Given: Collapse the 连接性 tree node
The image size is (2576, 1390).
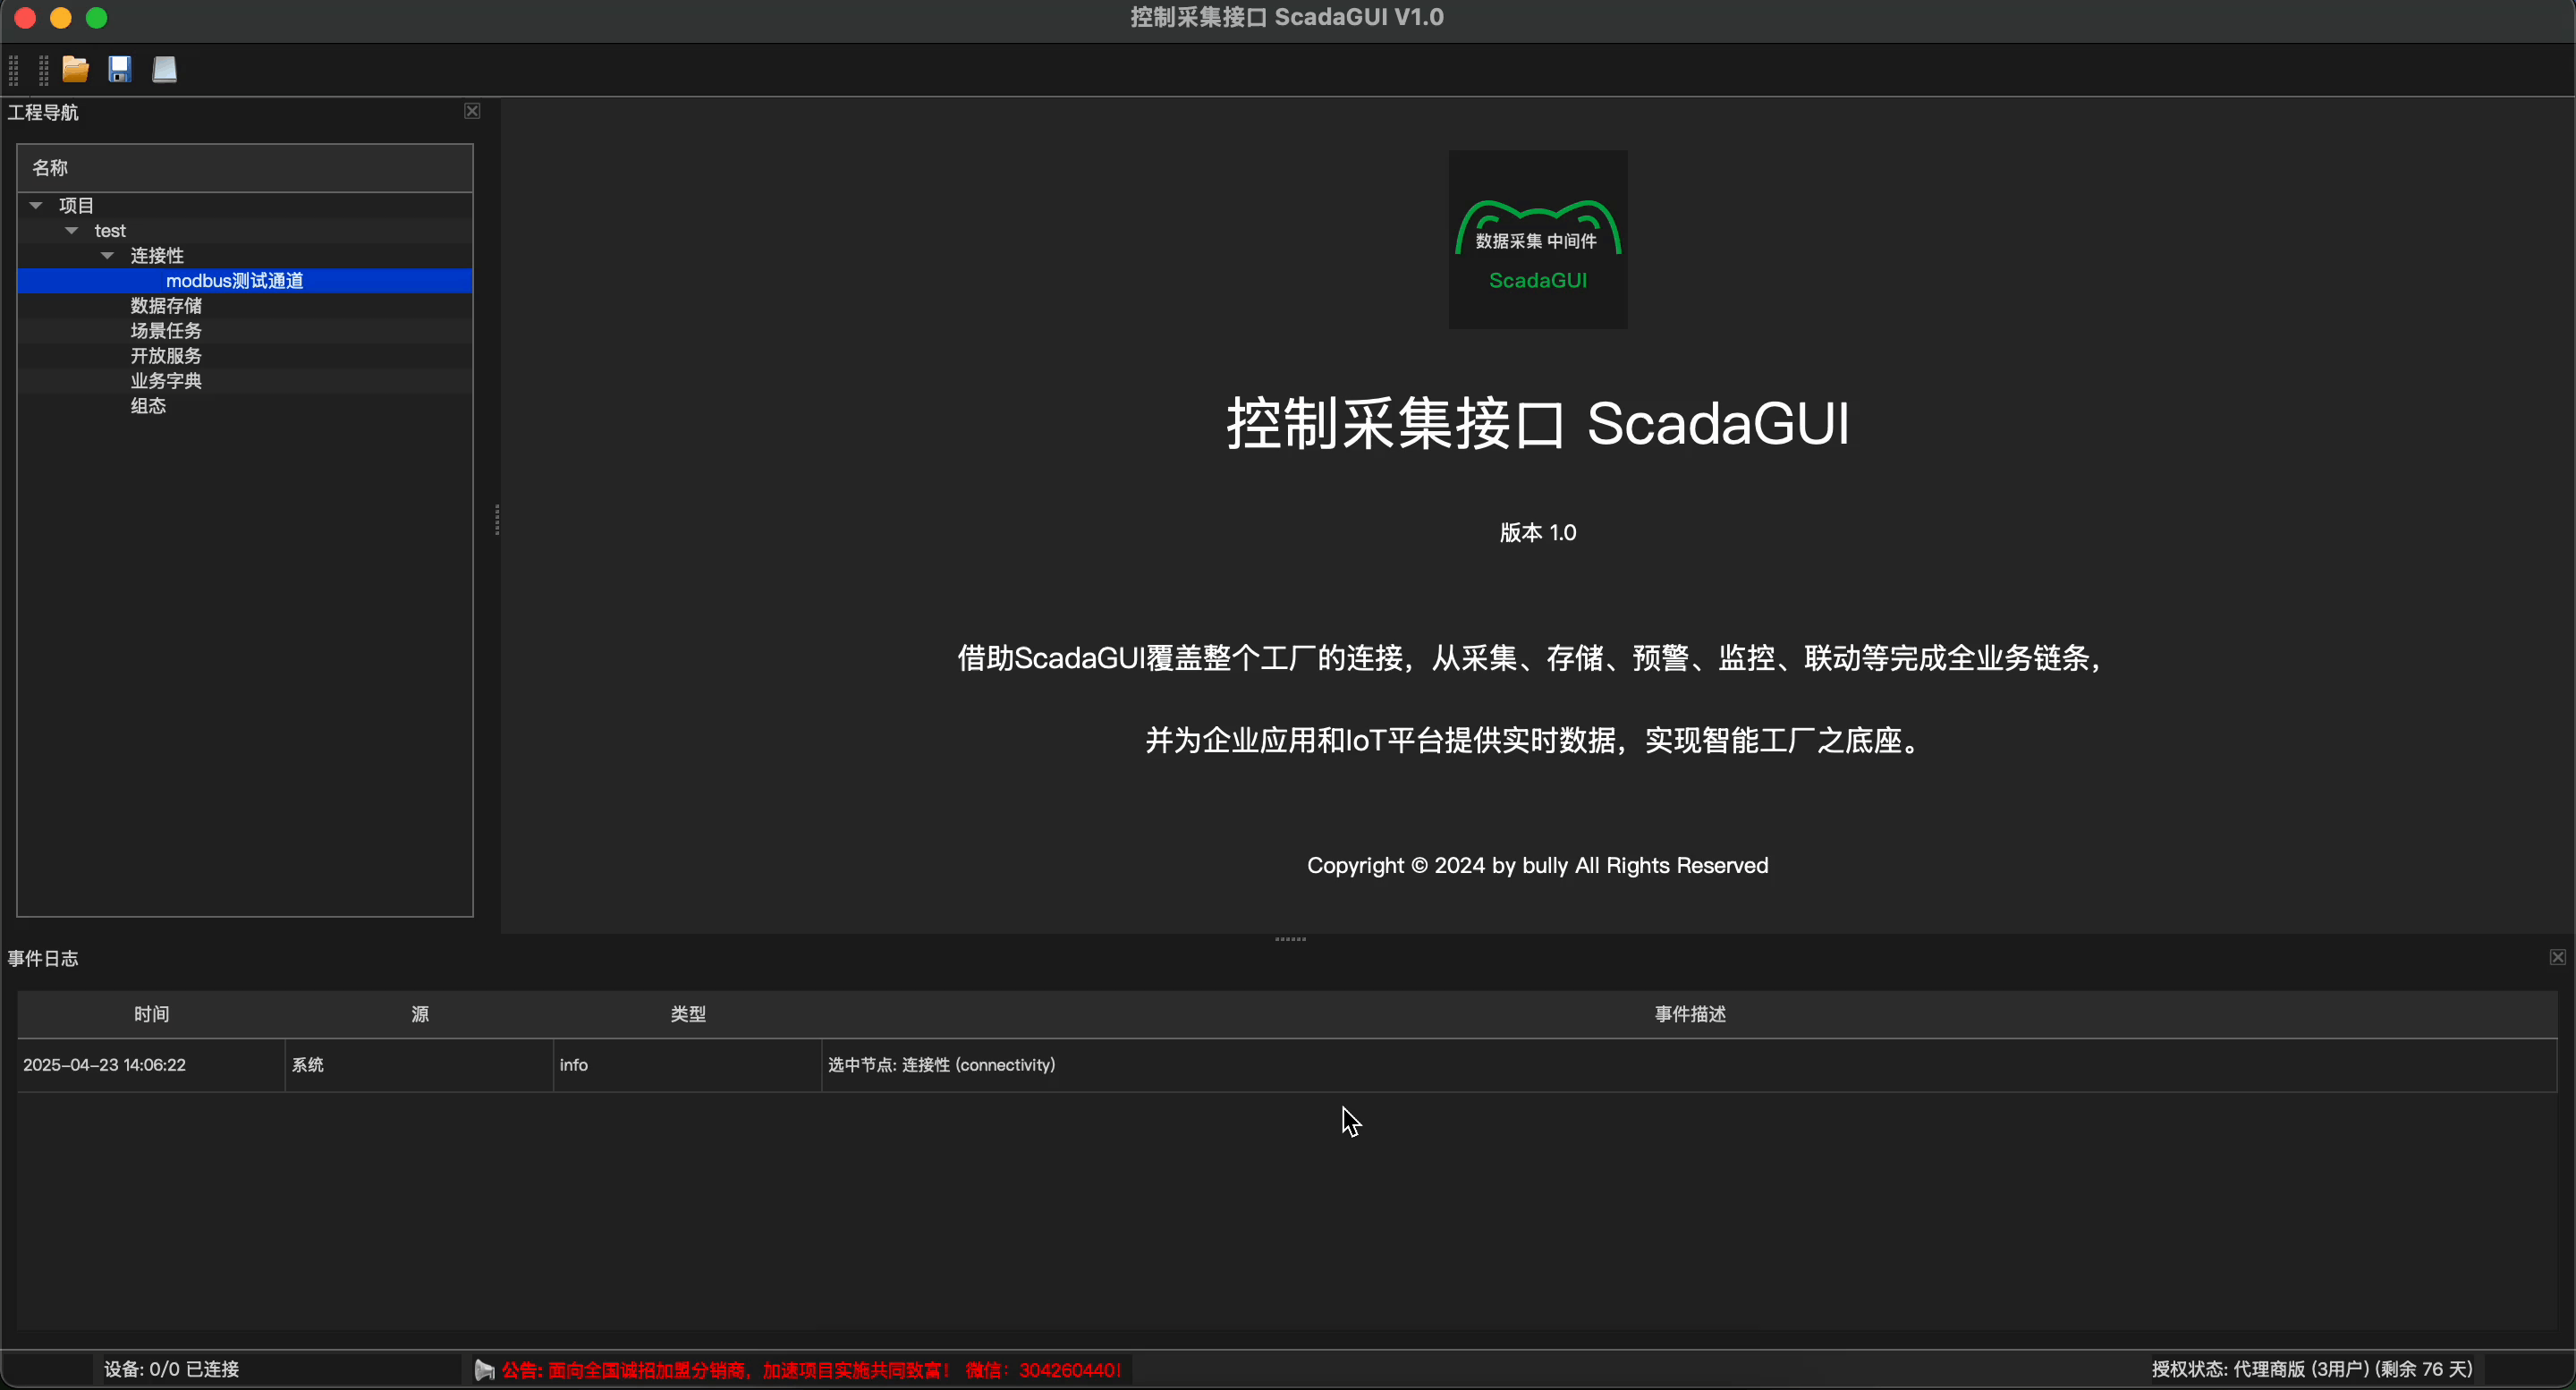Looking at the screenshot, I should tap(108, 255).
